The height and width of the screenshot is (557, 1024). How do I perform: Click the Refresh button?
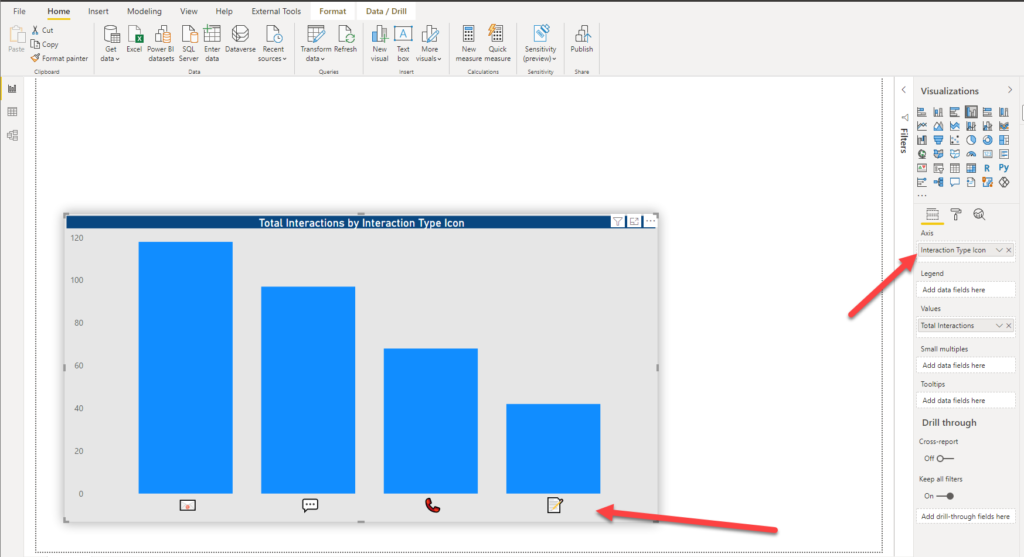pyautogui.click(x=345, y=40)
